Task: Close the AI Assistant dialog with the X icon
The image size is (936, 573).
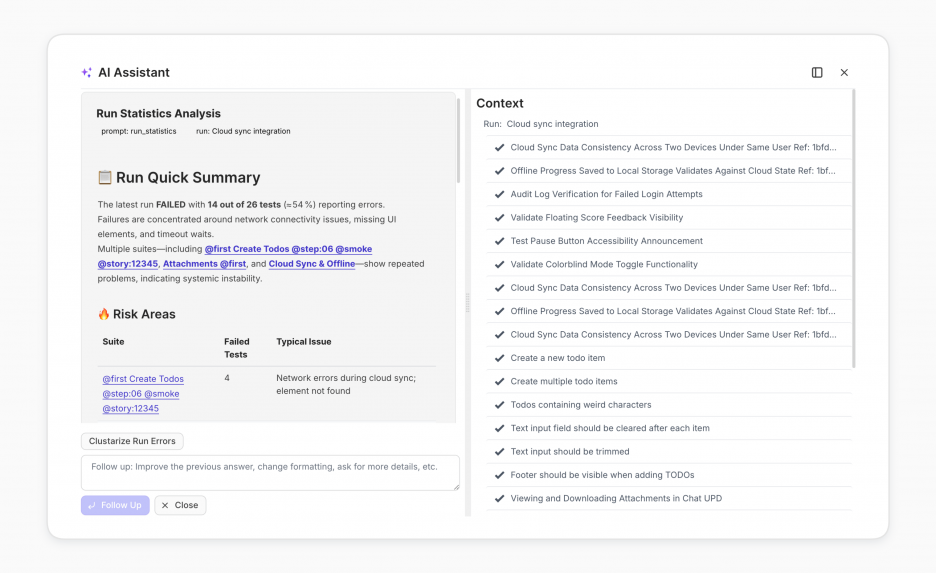Action: [x=844, y=72]
